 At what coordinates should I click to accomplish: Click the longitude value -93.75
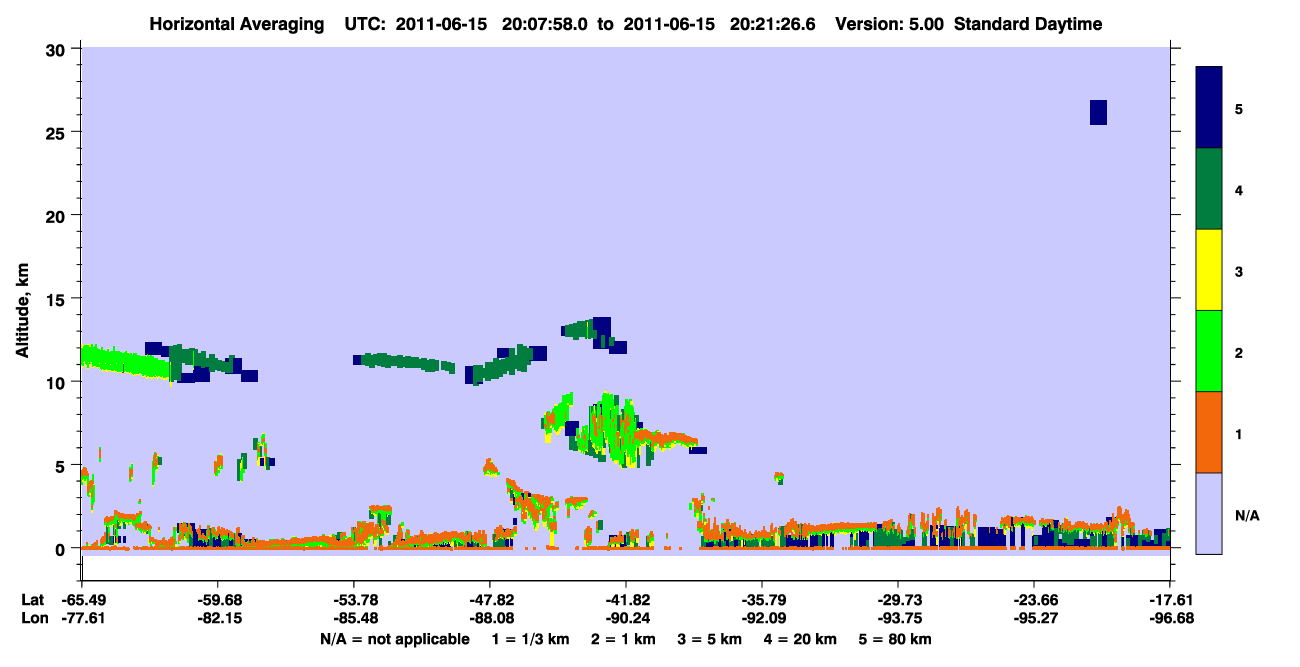click(x=898, y=618)
